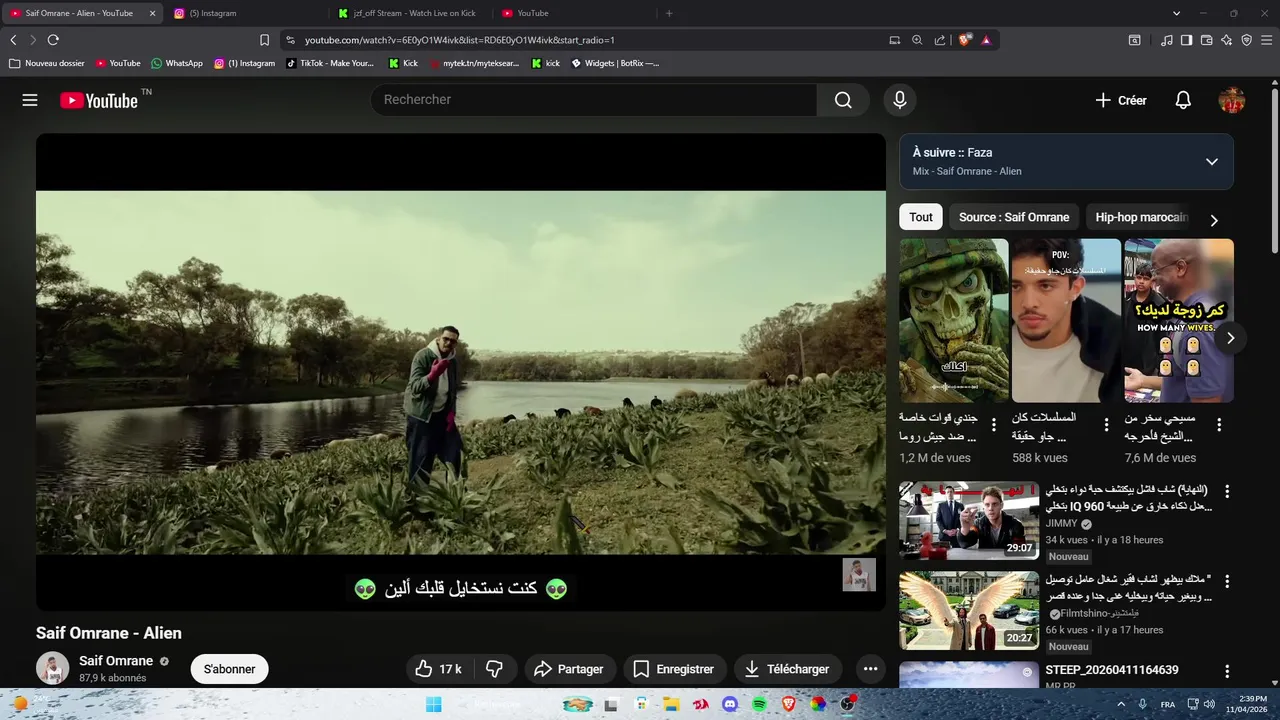The height and width of the screenshot is (720, 1280).
Task: Open the Saif Omrane channel avatar
Action: coord(52,668)
